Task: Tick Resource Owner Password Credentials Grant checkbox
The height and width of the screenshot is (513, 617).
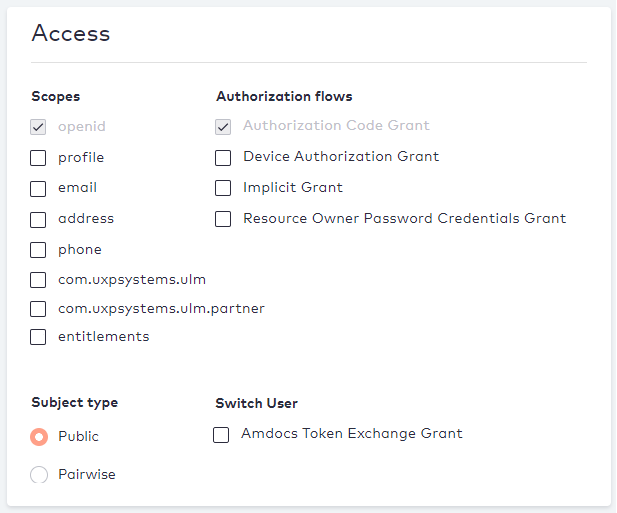Action: point(223,219)
